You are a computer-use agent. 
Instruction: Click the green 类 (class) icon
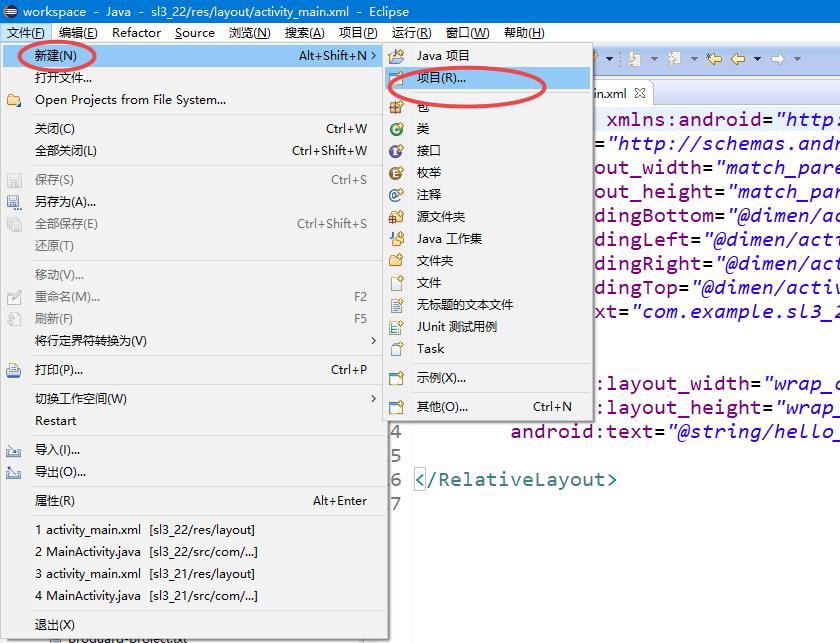pos(396,129)
